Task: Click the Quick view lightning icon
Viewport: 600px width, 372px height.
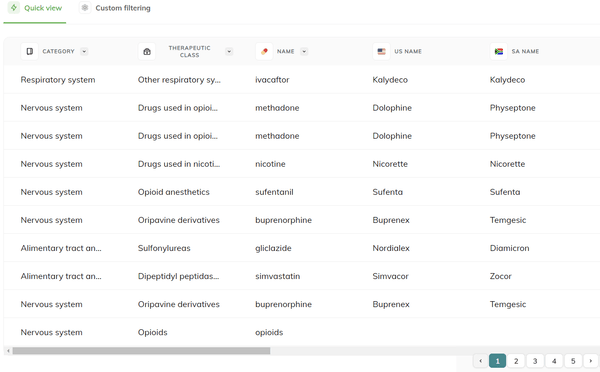Action: [14, 8]
